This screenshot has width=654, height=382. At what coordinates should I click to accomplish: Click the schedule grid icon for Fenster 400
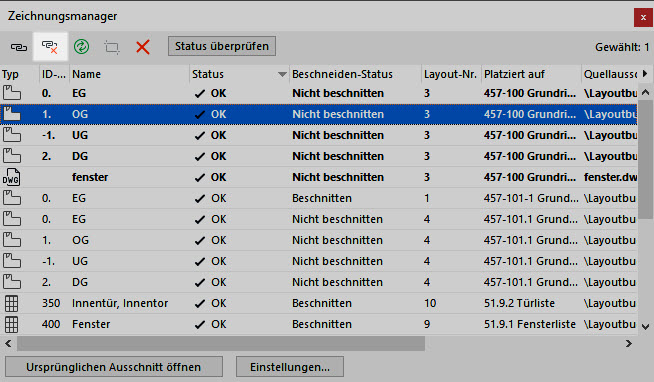tap(11, 324)
